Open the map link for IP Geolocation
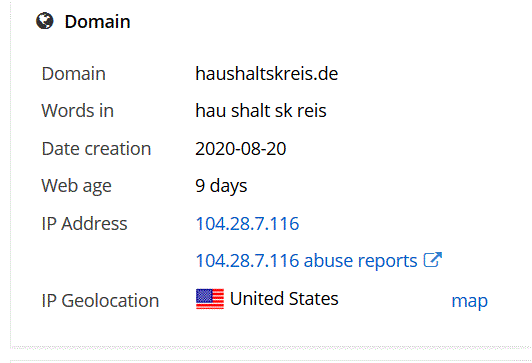This screenshot has width=532, height=363. pos(470,301)
